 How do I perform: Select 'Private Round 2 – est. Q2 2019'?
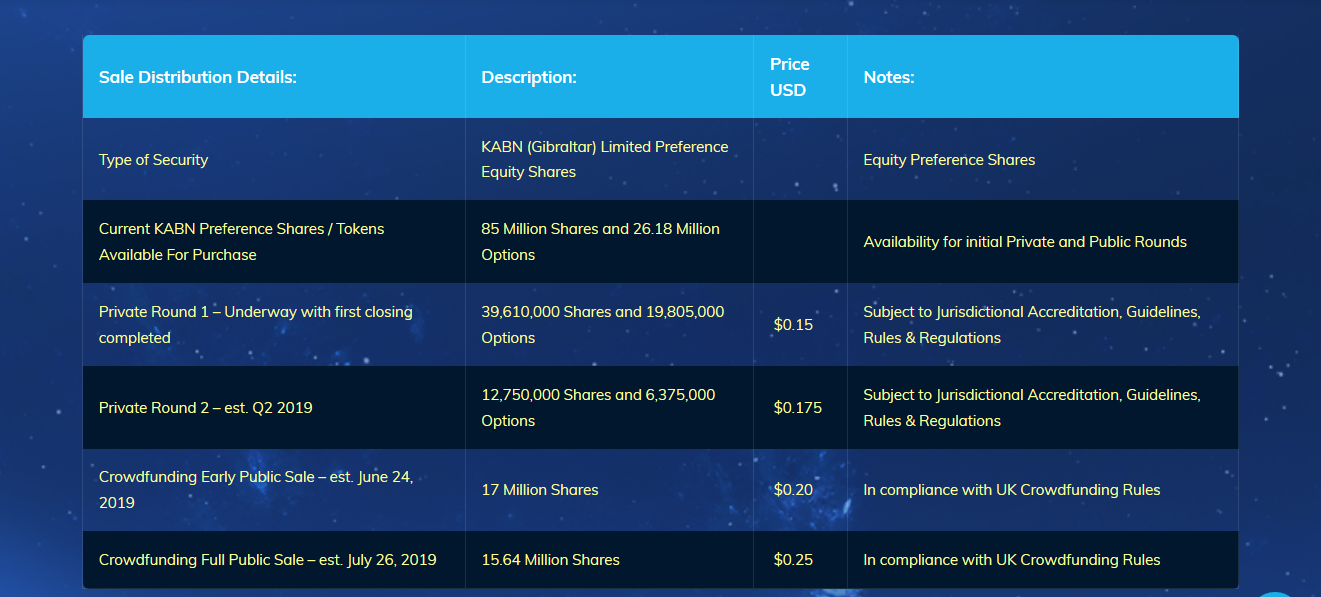tap(206, 408)
